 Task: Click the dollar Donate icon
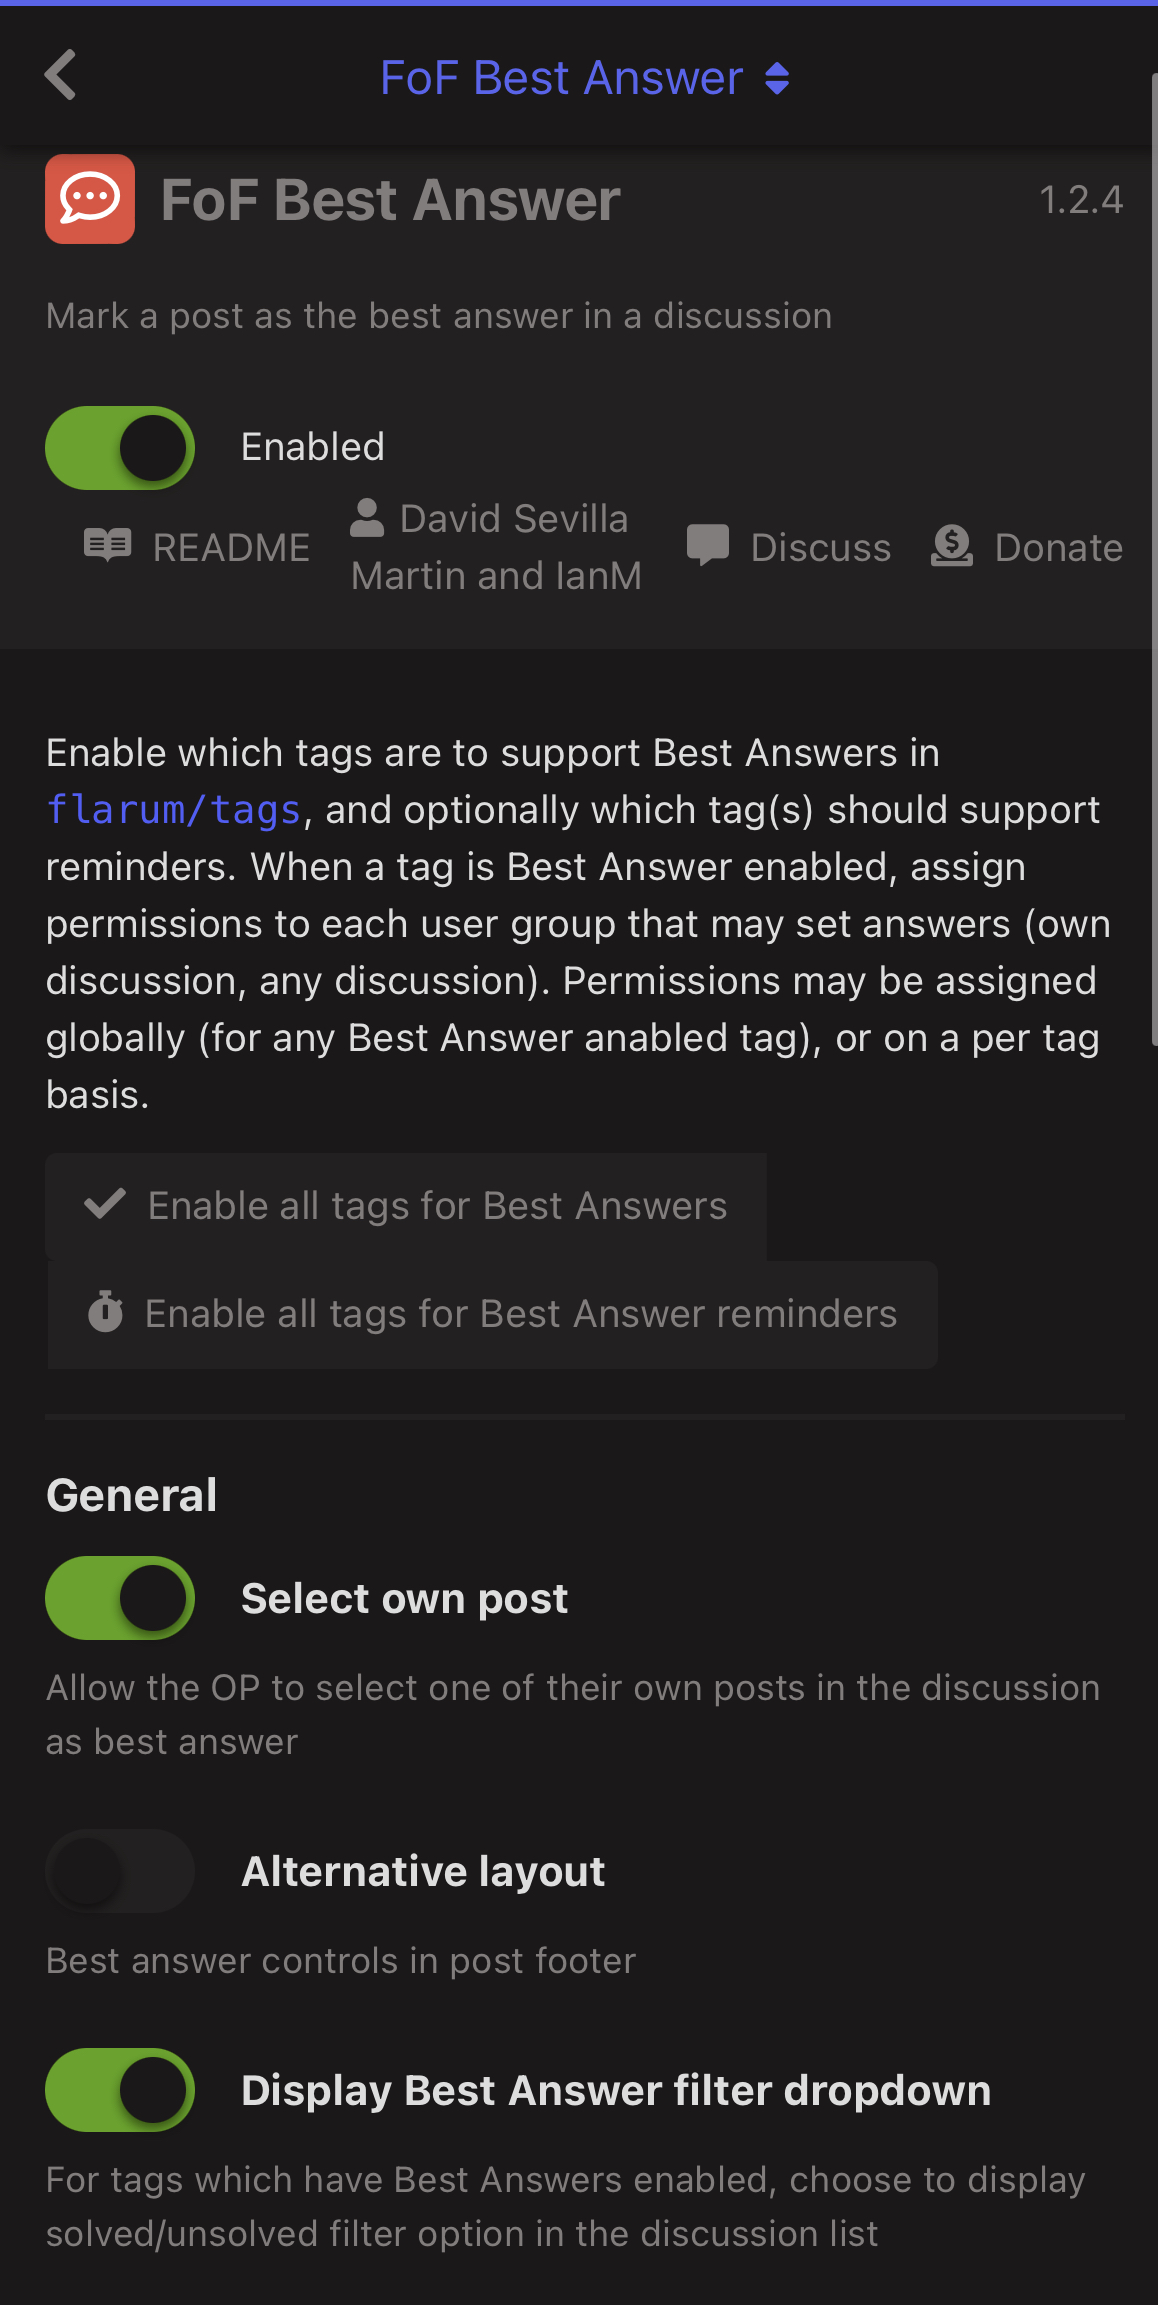(951, 546)
